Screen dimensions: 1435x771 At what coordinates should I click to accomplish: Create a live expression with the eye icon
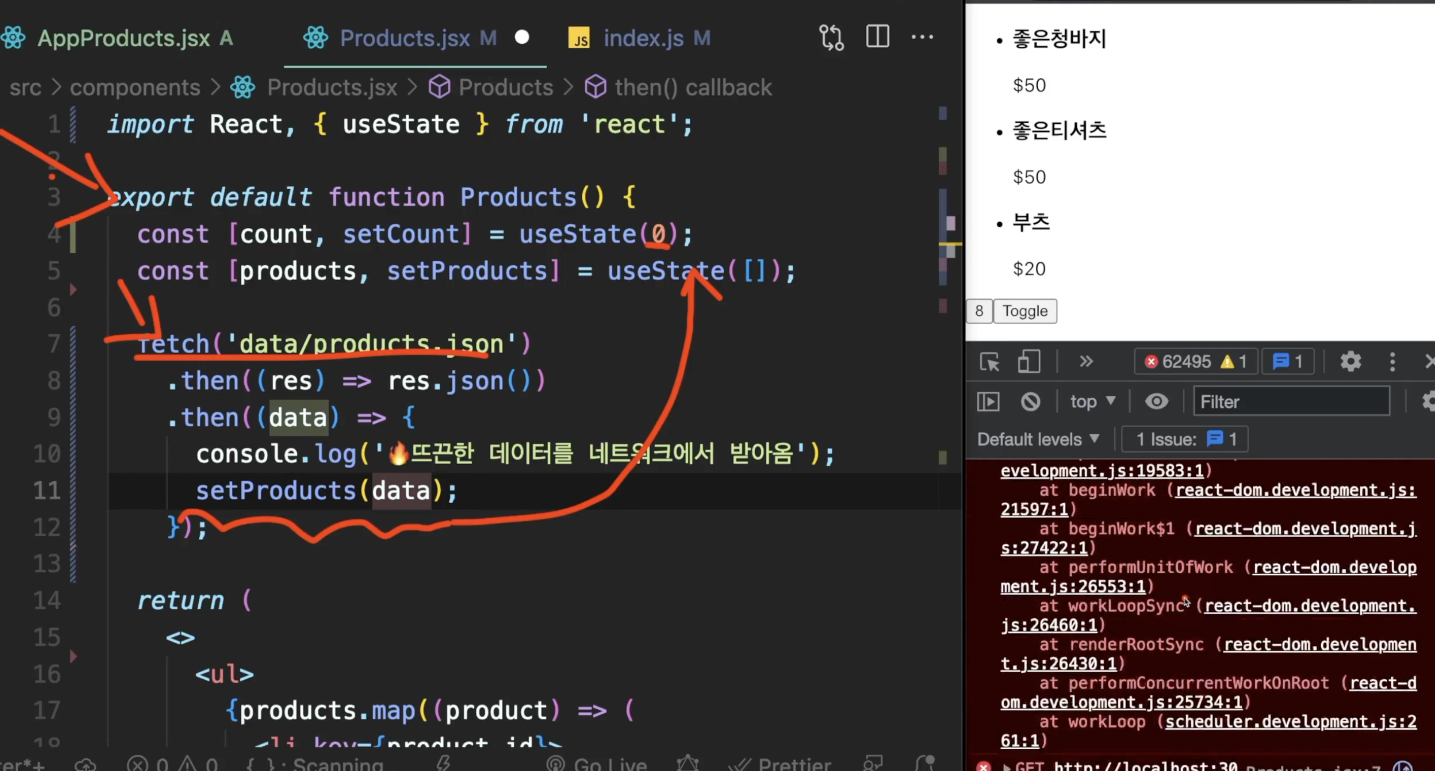pos(1157,402)
